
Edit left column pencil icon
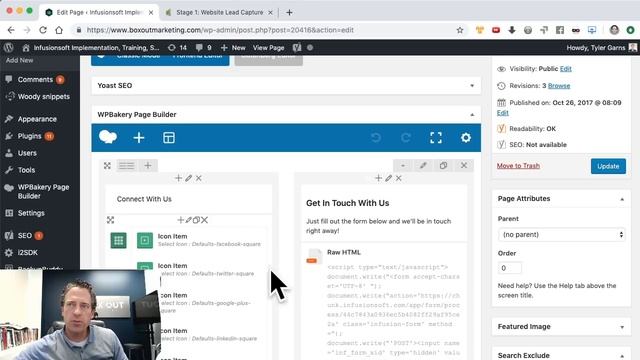(x=188, y=178)
